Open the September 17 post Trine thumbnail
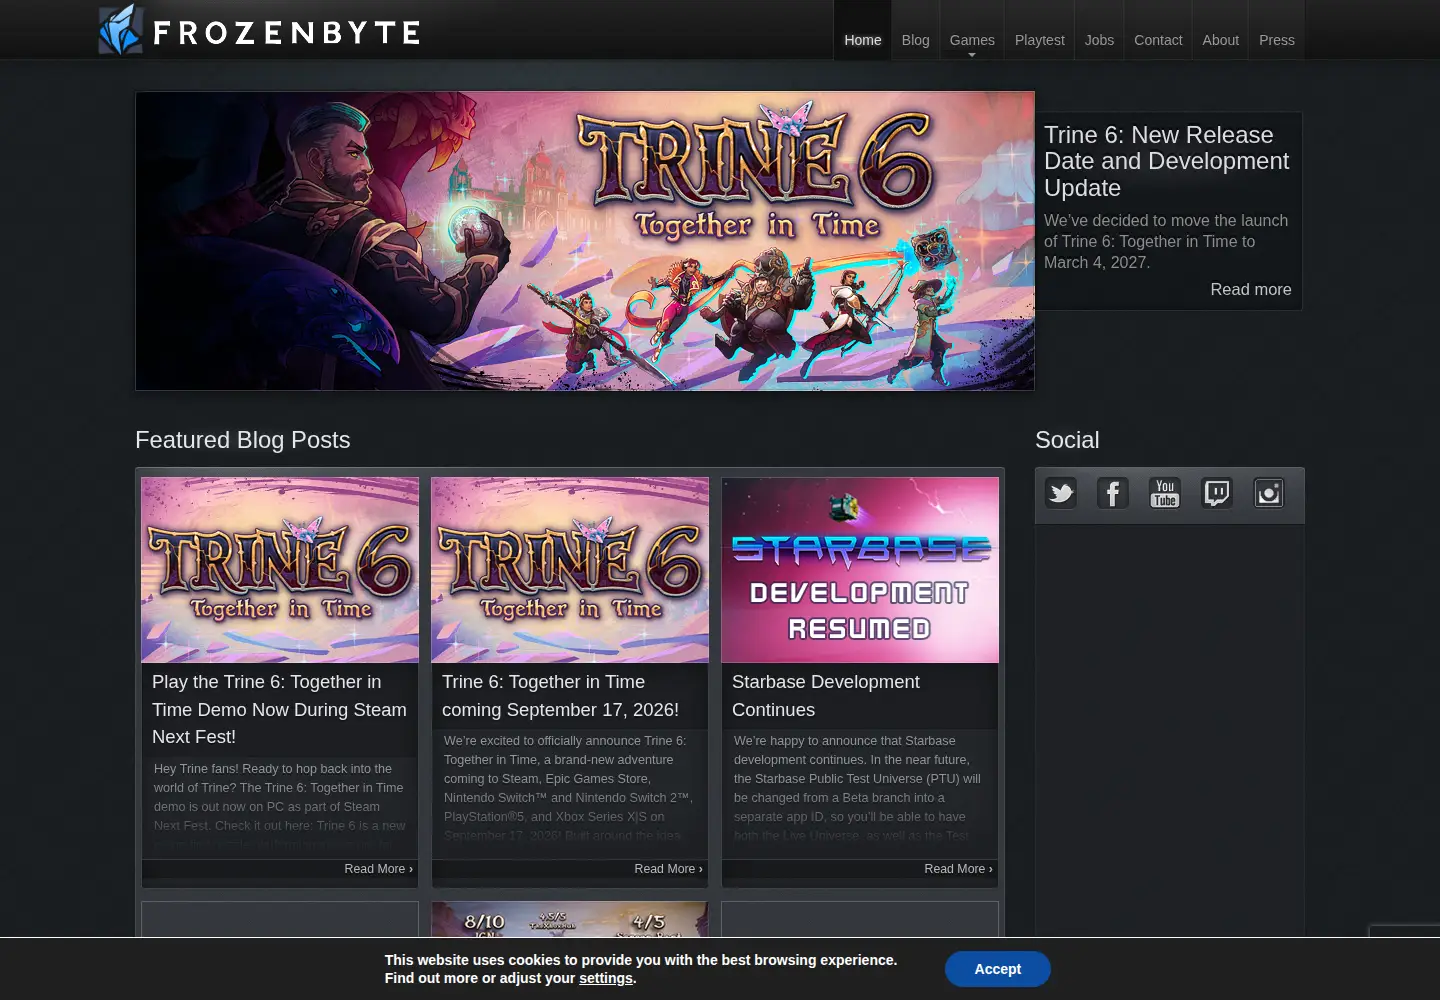Viewport: 1440px width, 1000px height. tap(570, 570)
